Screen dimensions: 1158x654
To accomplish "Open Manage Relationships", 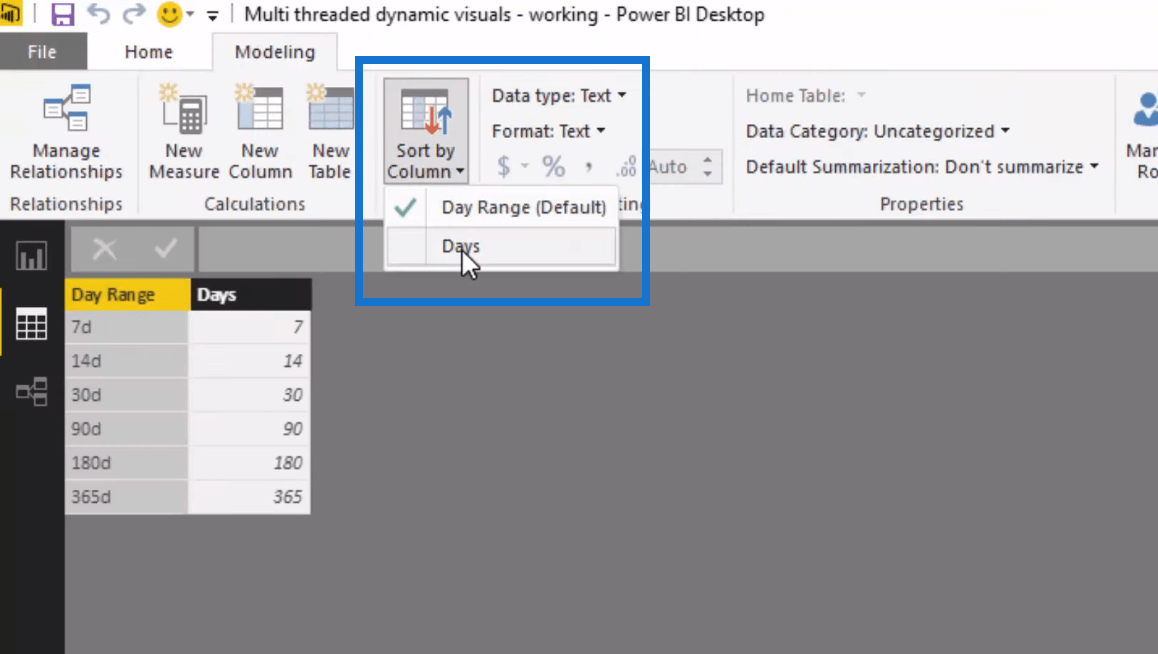I will coord(66,131).
